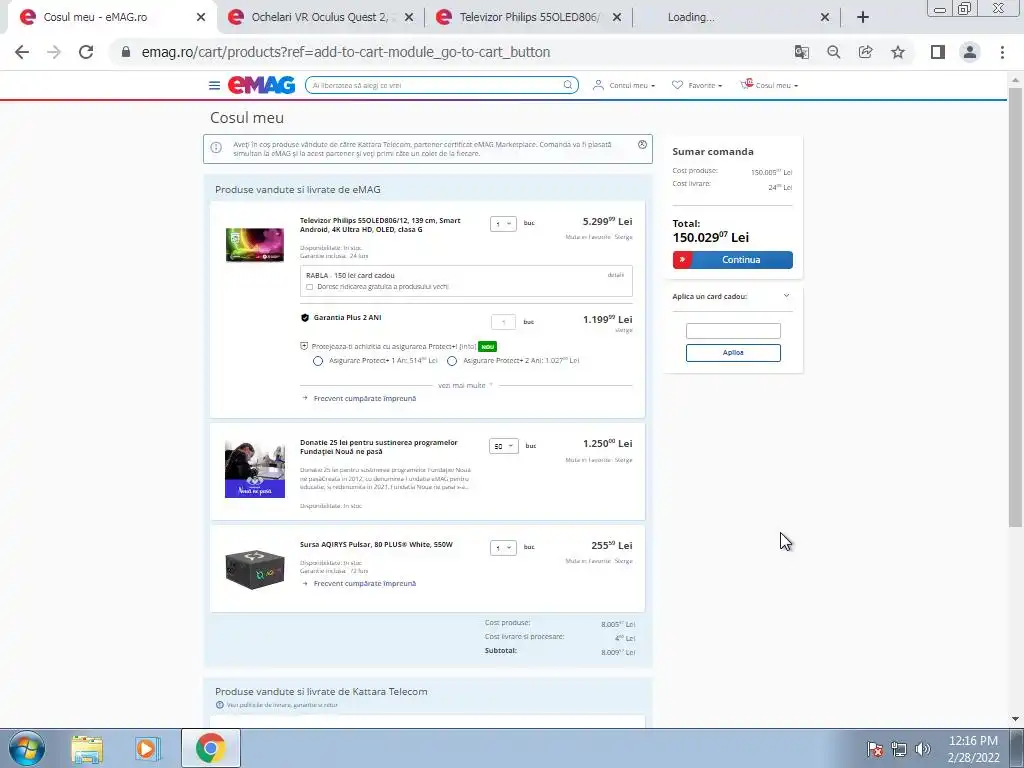Screen dimensions: 1024x768
Task: Click the browser address bar URL
Action: (345, 52)
